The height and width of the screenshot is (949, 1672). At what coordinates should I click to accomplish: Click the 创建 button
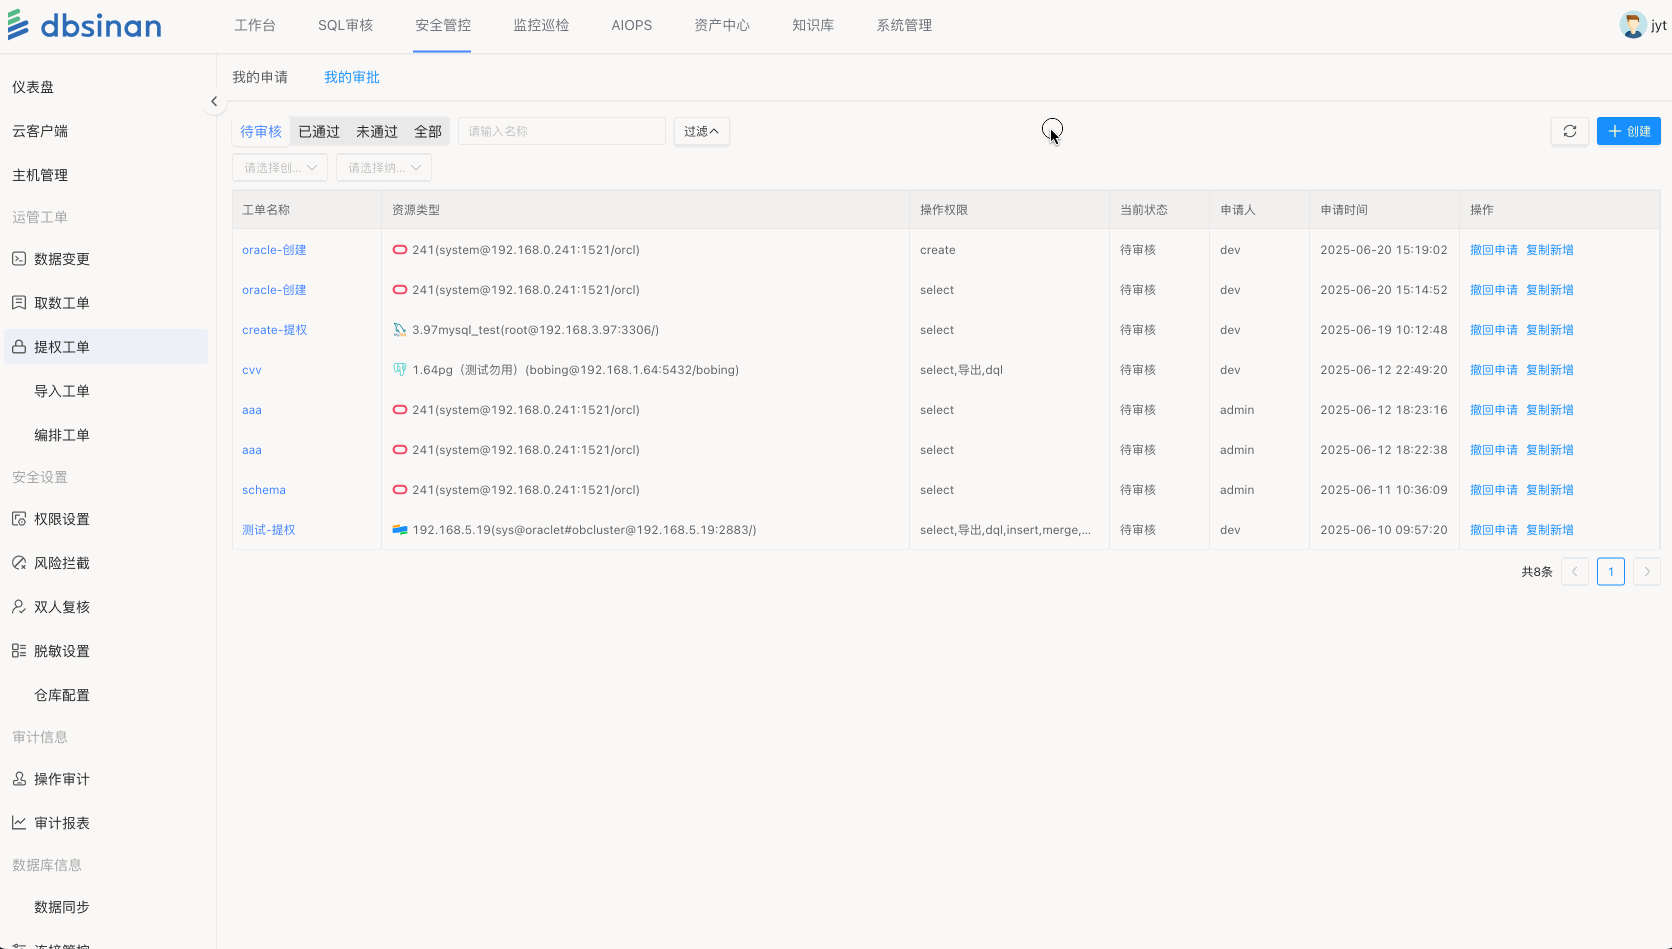pyautogui.click(x=1628, y=131)
